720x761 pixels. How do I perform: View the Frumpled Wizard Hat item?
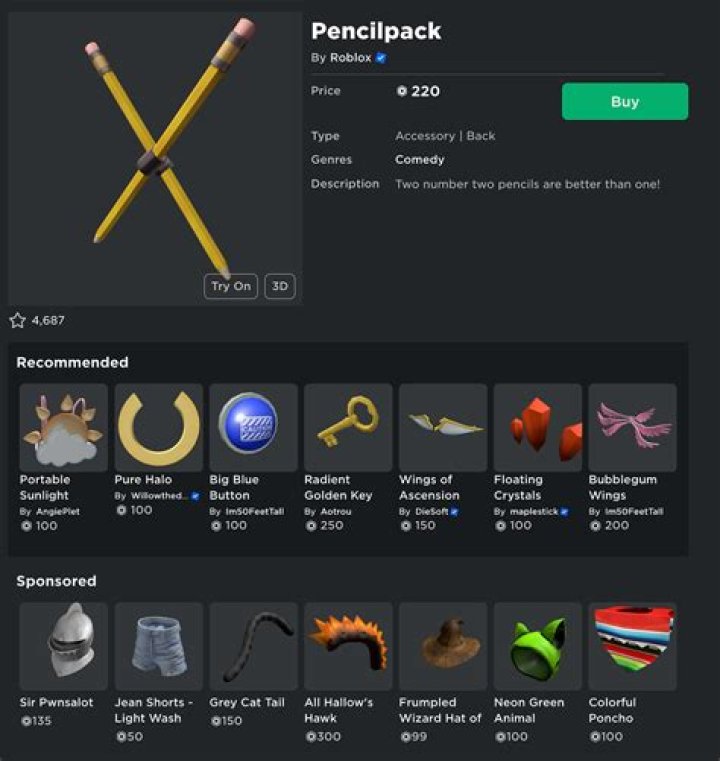[443, 646]
